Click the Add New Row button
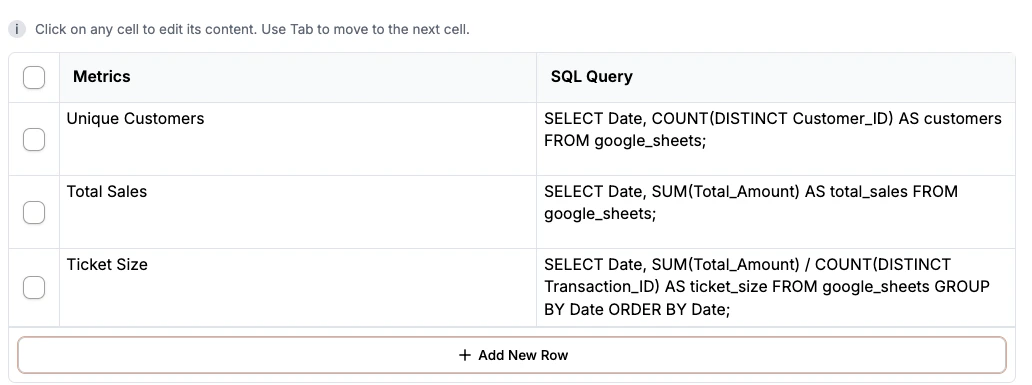The width and height of the screenshot is (1032, 385). [x=512, y=355]
